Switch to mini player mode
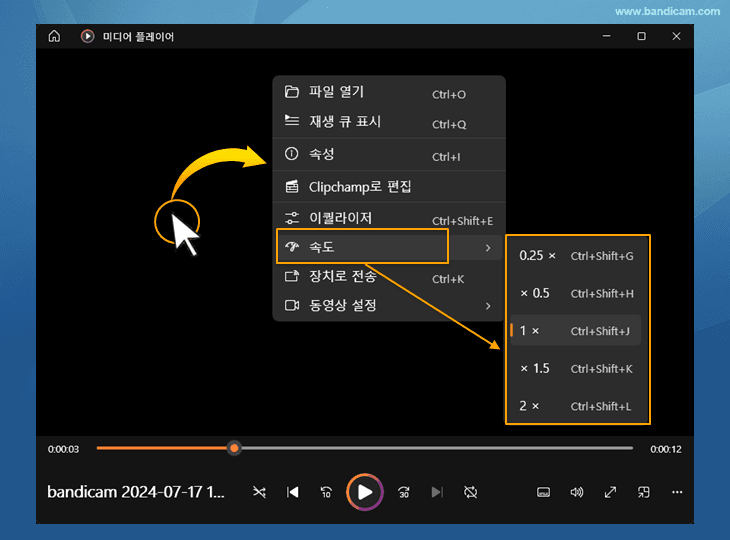Viewport: 730px width, 540px height. [644, 492]
